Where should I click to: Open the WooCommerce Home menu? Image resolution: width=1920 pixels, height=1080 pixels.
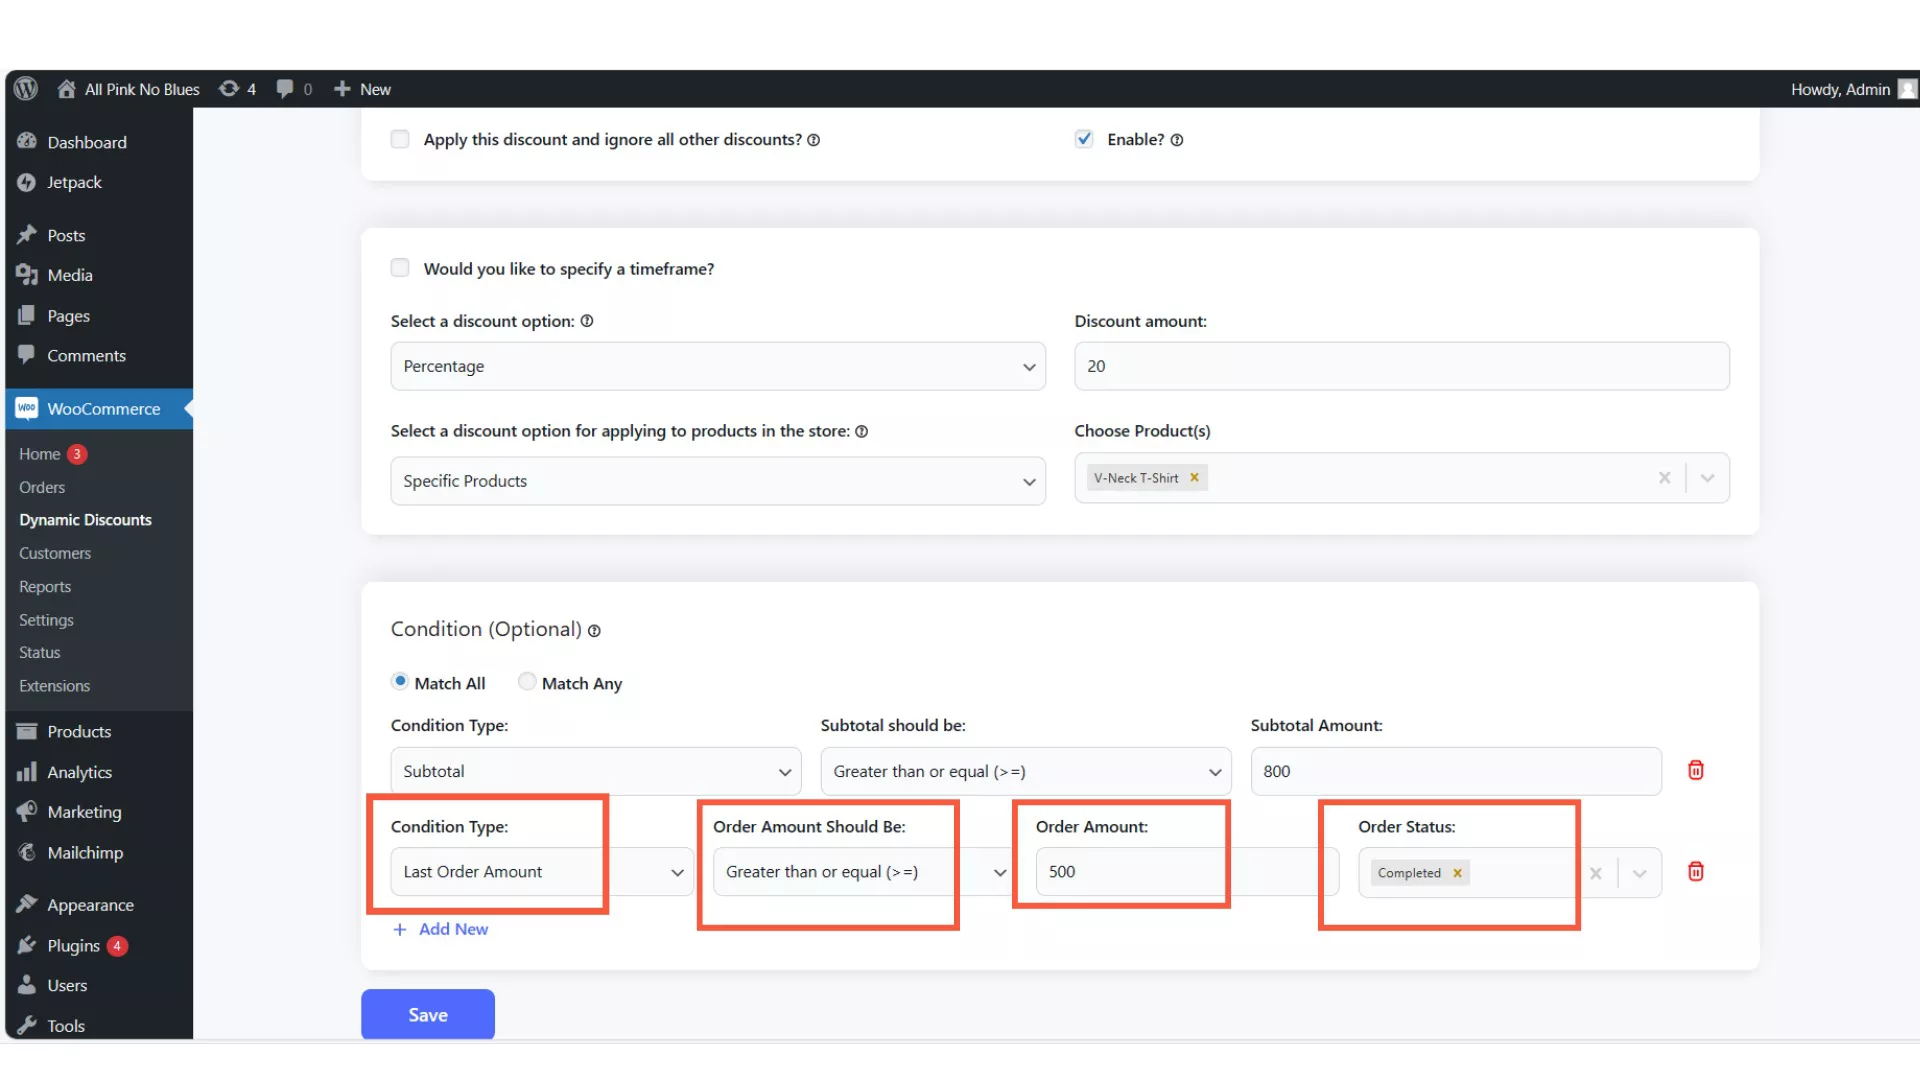click(x=38, y=454)
